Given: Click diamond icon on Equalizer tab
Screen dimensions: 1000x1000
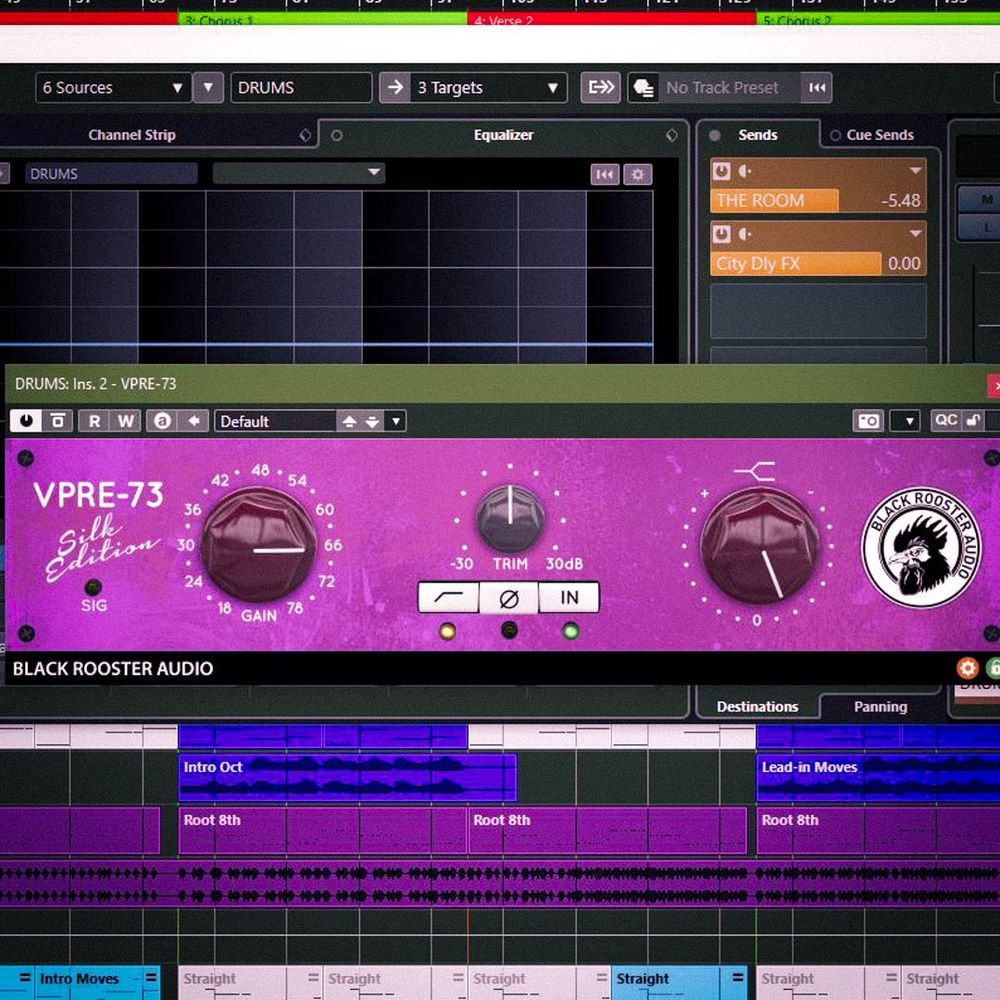Looking at the screenshot, I should click(x=672, y=135).
